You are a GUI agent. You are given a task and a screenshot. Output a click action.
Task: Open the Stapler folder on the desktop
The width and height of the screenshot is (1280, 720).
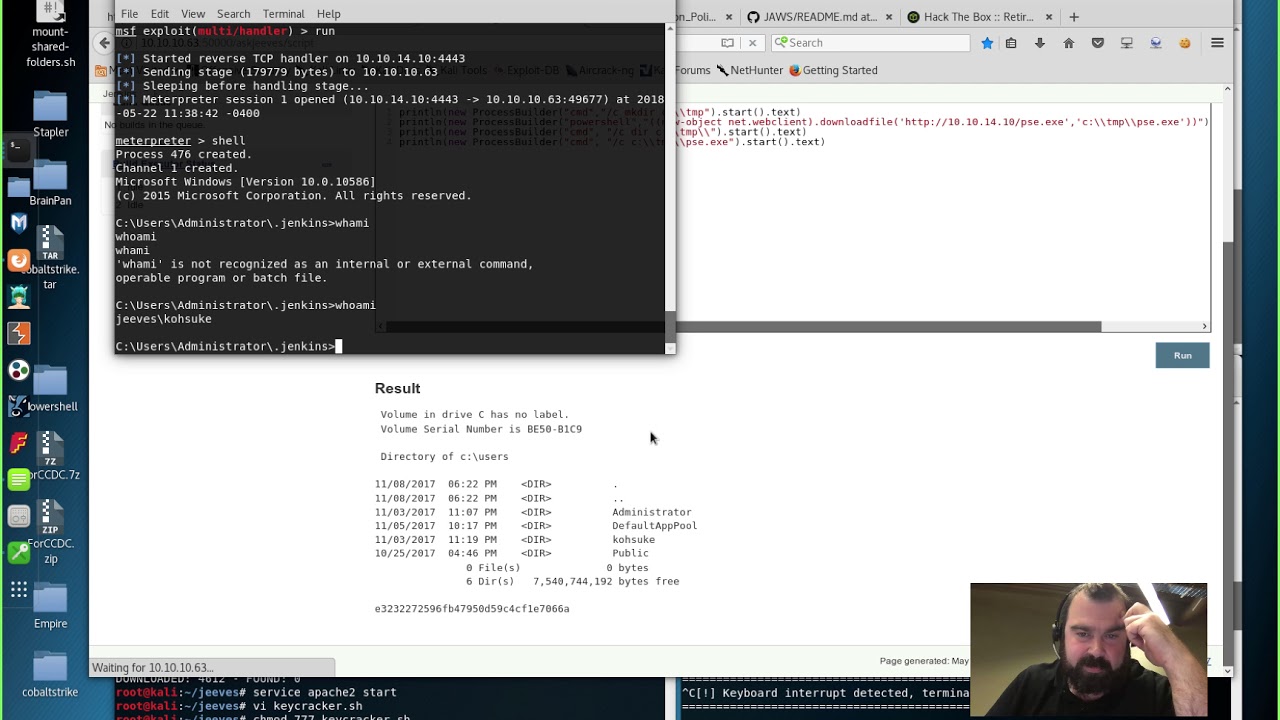(x=50, y=113)
